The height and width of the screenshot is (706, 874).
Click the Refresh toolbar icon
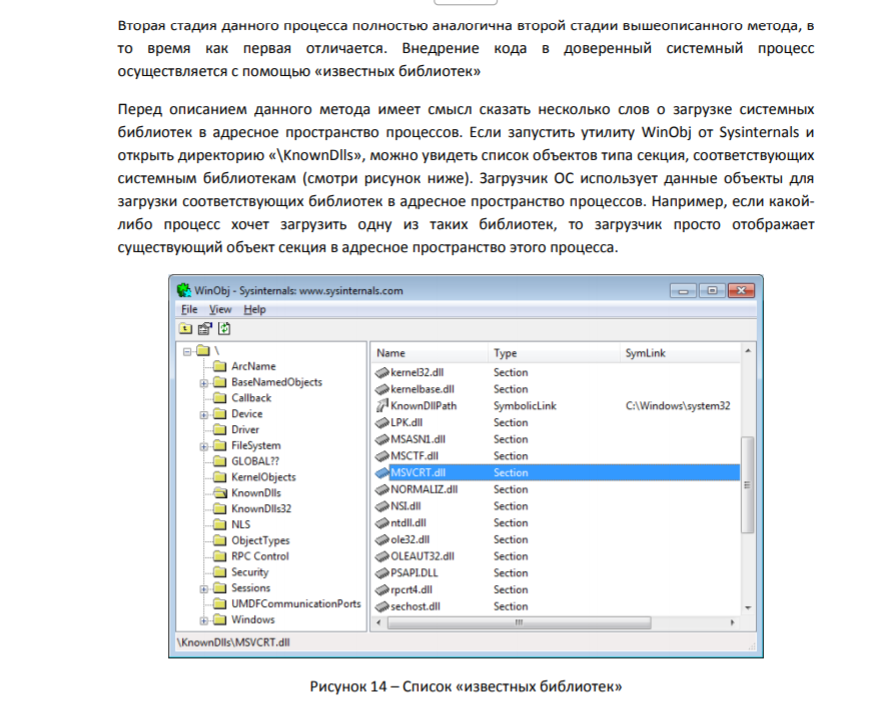pyautogui.click(x=224, y=329)
